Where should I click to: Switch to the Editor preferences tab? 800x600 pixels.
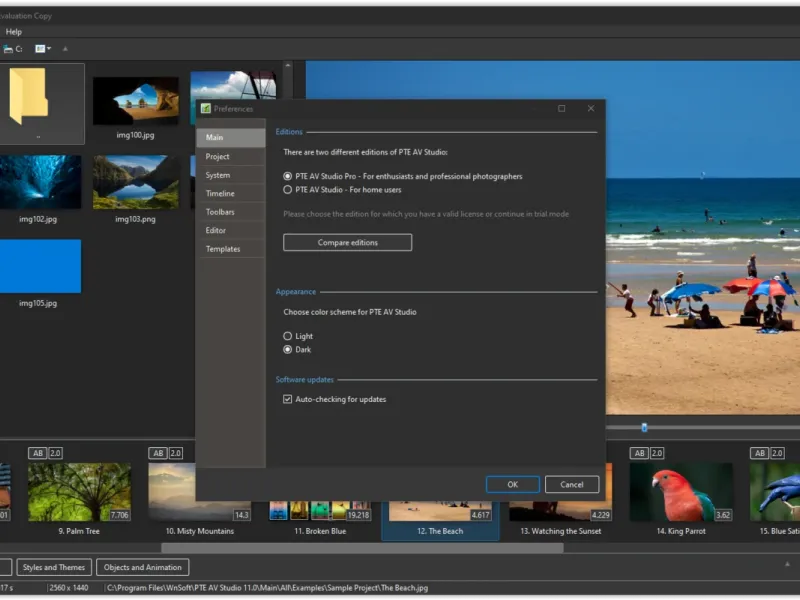pyautogui.click(x=231, y=231)
